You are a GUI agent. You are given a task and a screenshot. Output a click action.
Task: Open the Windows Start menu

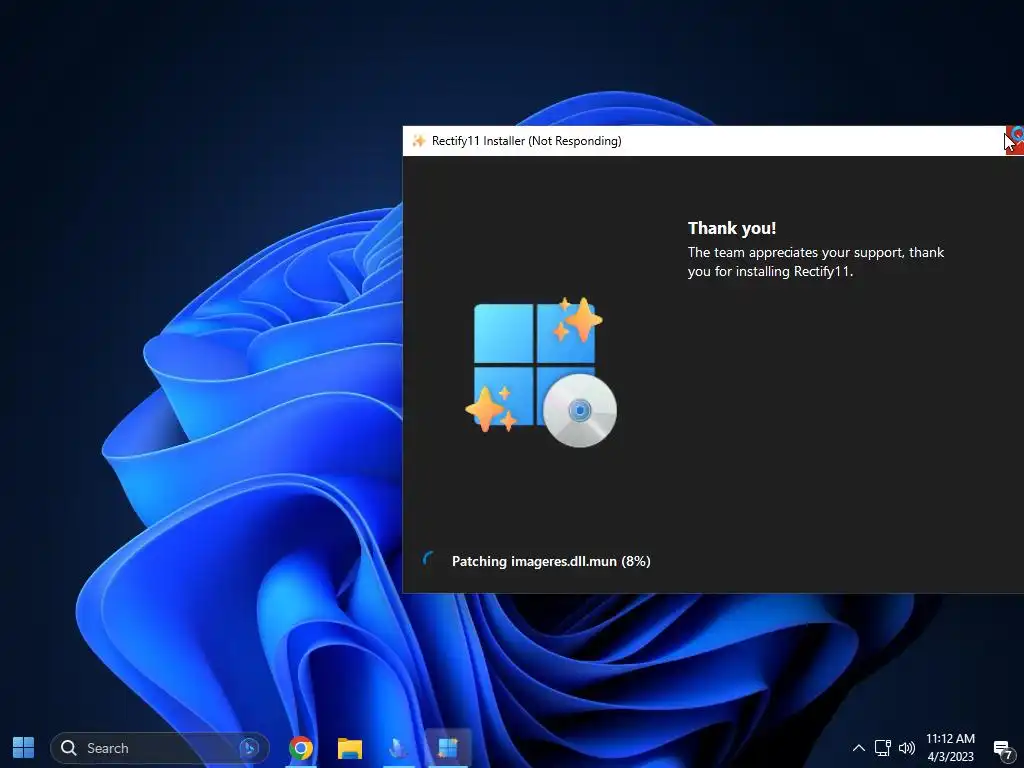click(x=24, y=748)
